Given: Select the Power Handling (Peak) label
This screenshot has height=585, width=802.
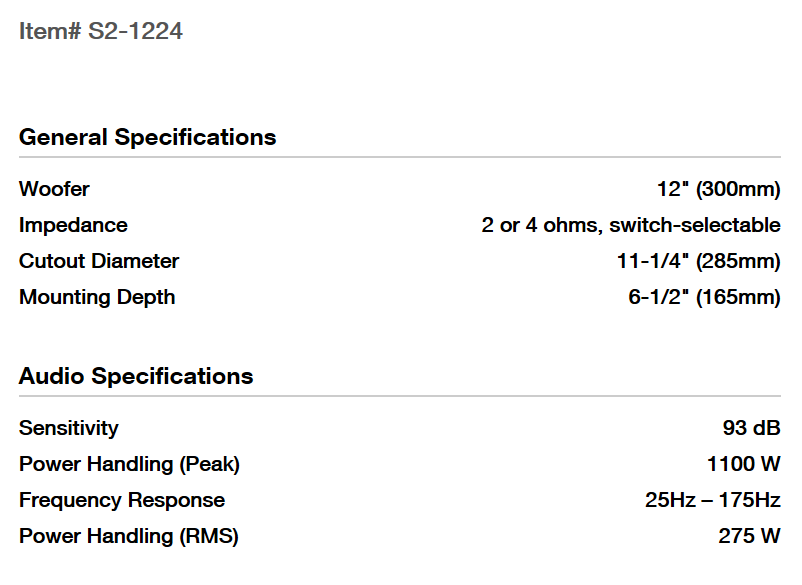Looking at the screenshot, I should point(129,464).
